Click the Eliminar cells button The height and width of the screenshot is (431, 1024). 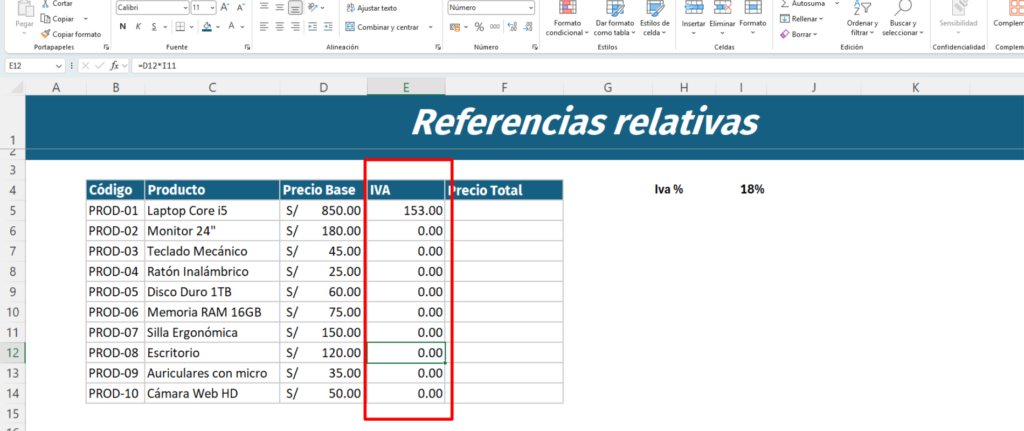click(722, 20)
